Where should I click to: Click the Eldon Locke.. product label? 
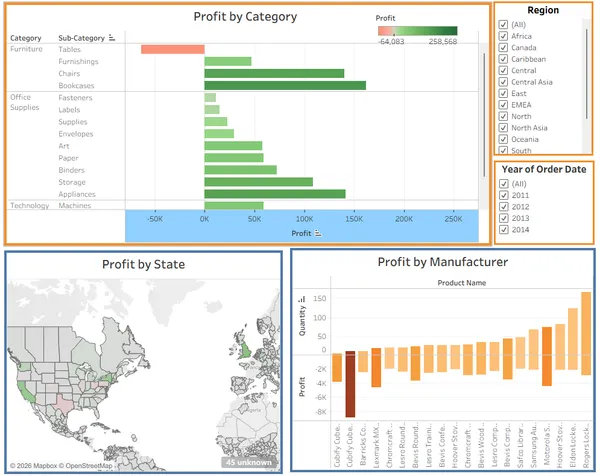pyautogui.click(x=573, y=445)
